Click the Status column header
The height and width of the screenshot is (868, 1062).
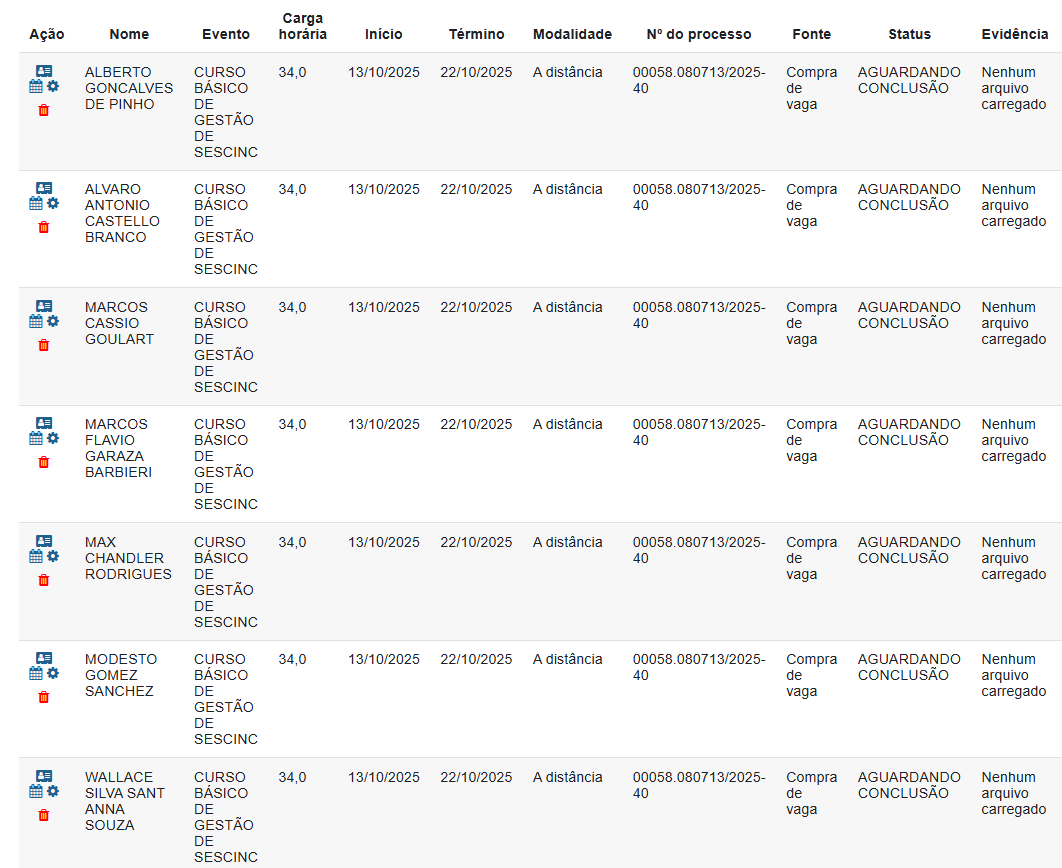point(909,34)
